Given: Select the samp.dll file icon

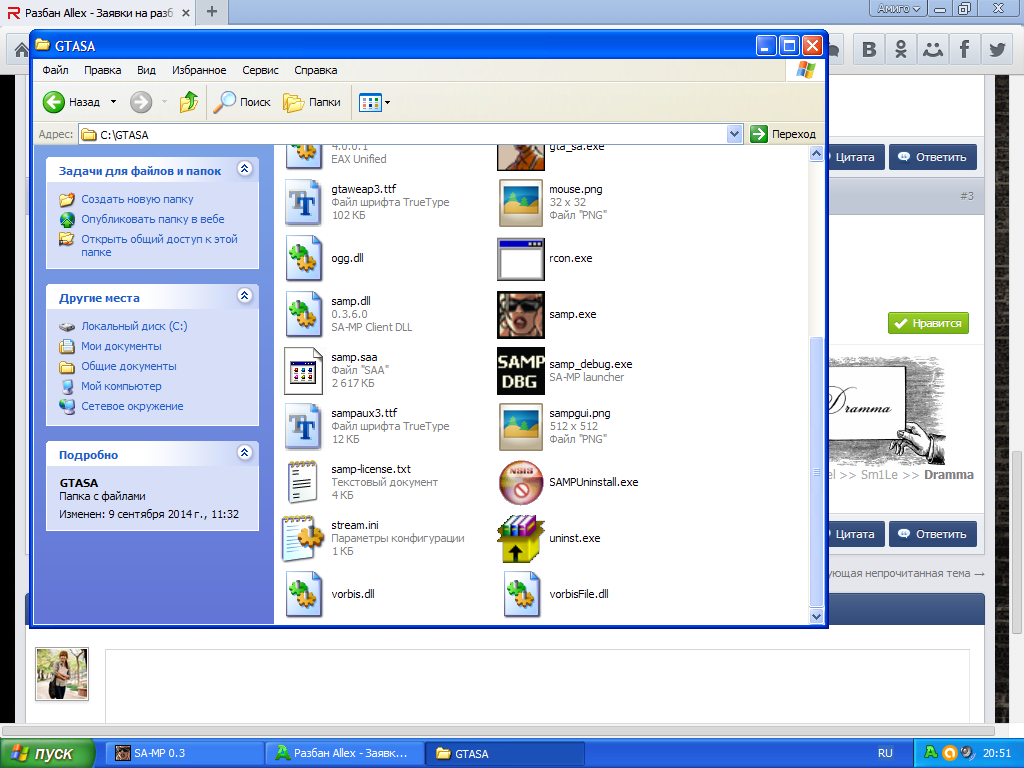Looking at the screenshot, I should pos(303,315).
